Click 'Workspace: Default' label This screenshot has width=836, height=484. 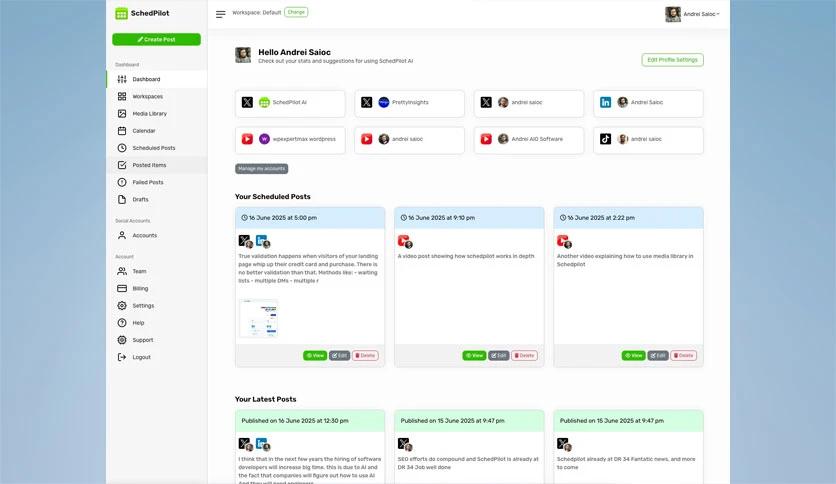[x=256, y=13]
